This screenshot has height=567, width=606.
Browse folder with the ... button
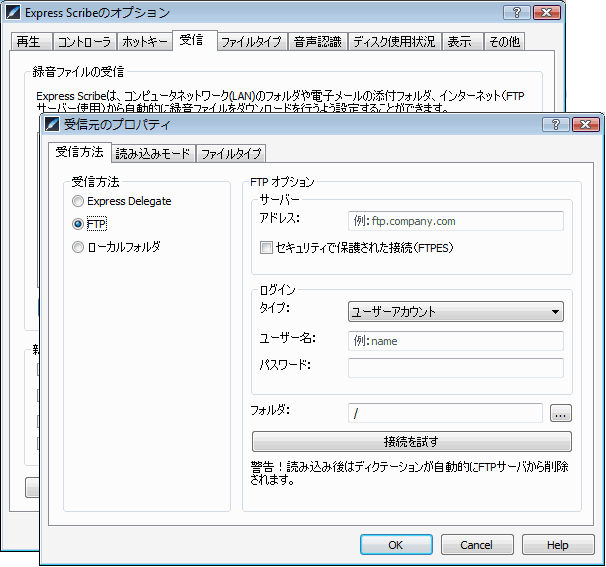tap(560, 413)
